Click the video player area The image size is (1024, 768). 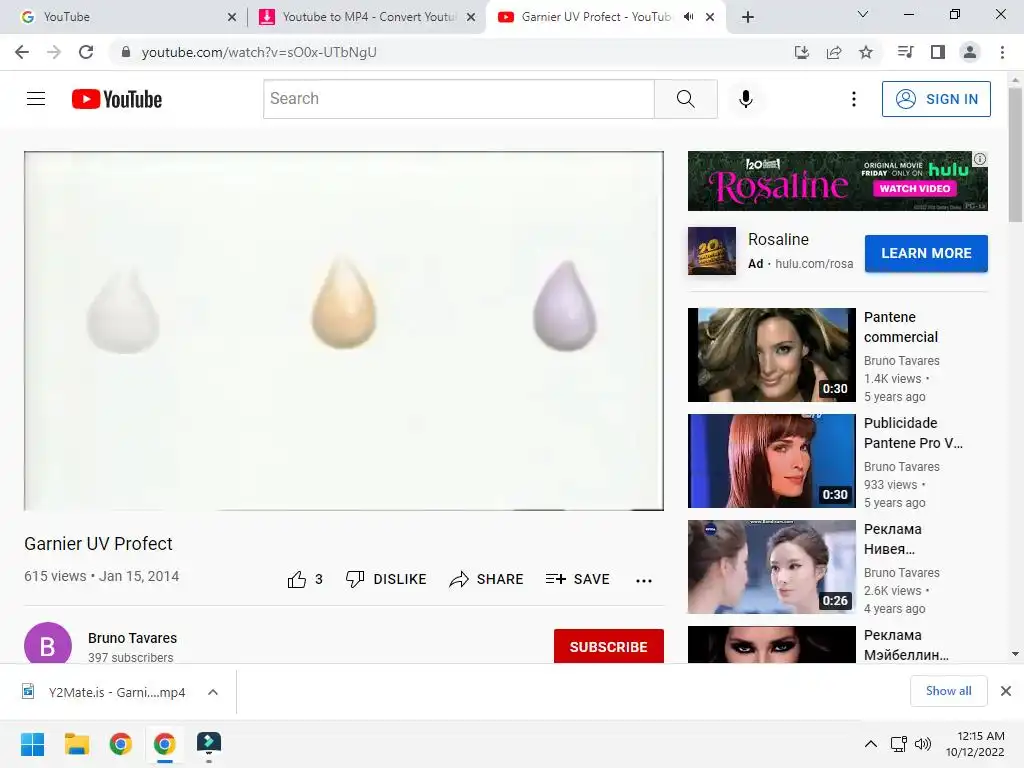[x=344, y=330]
